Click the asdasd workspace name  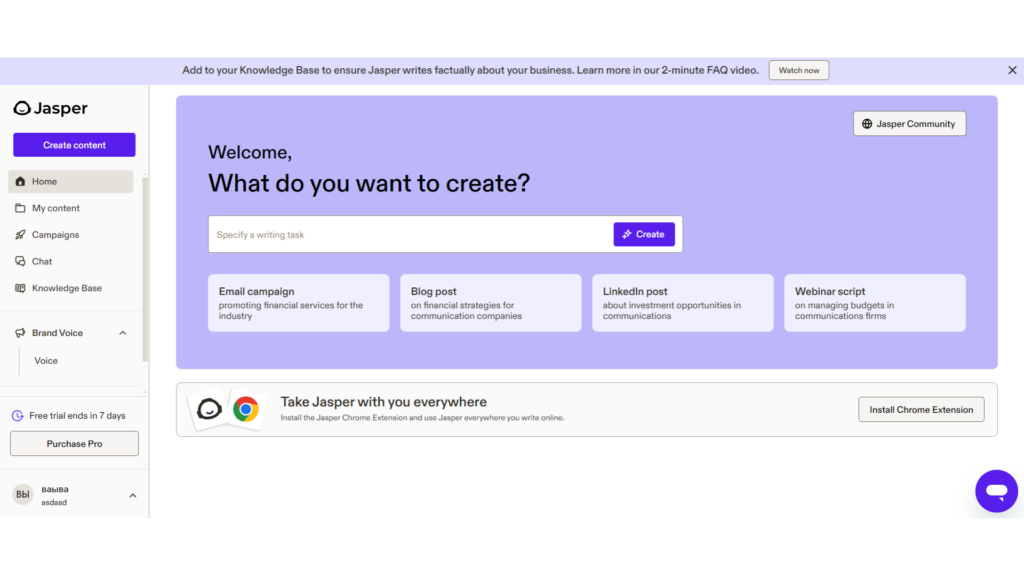coord(54,503)
